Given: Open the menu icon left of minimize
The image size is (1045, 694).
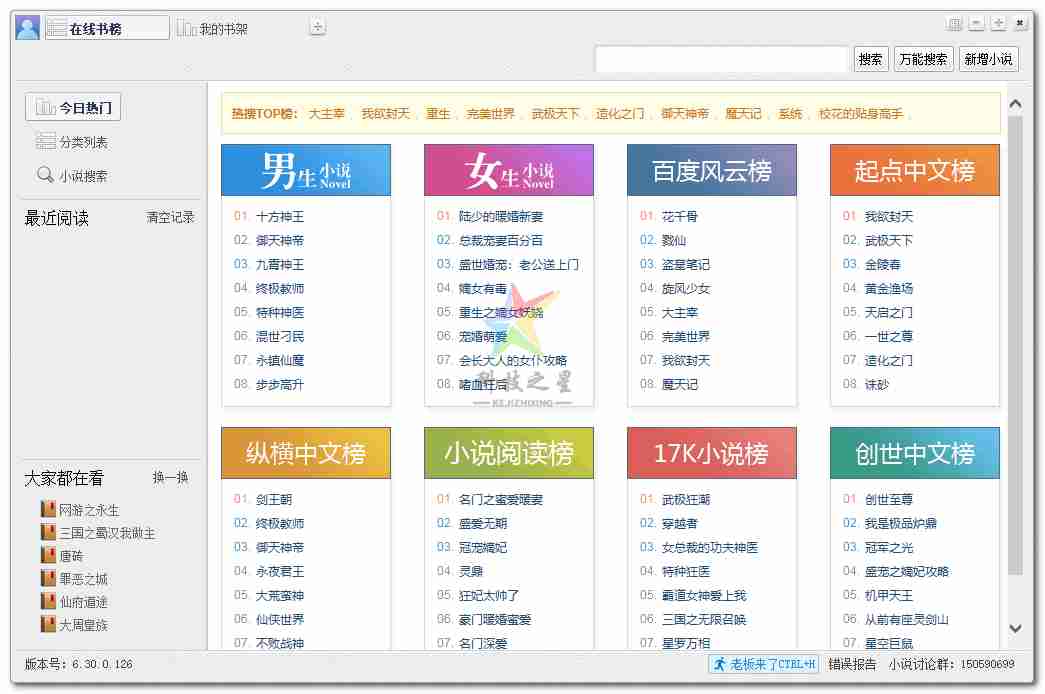Looking at the screenshot, I should [955, 24].
